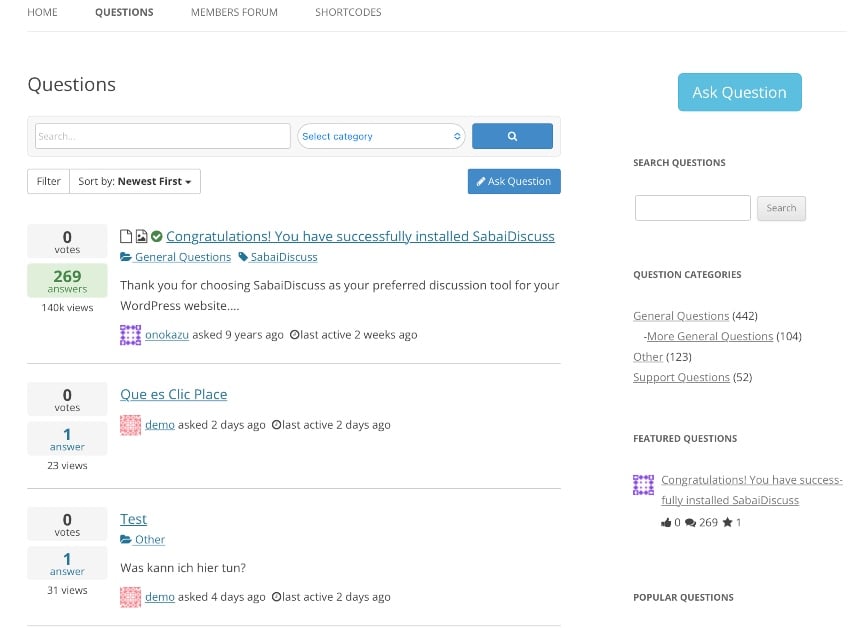Navigate to the Home menu item

pos(42,13)
